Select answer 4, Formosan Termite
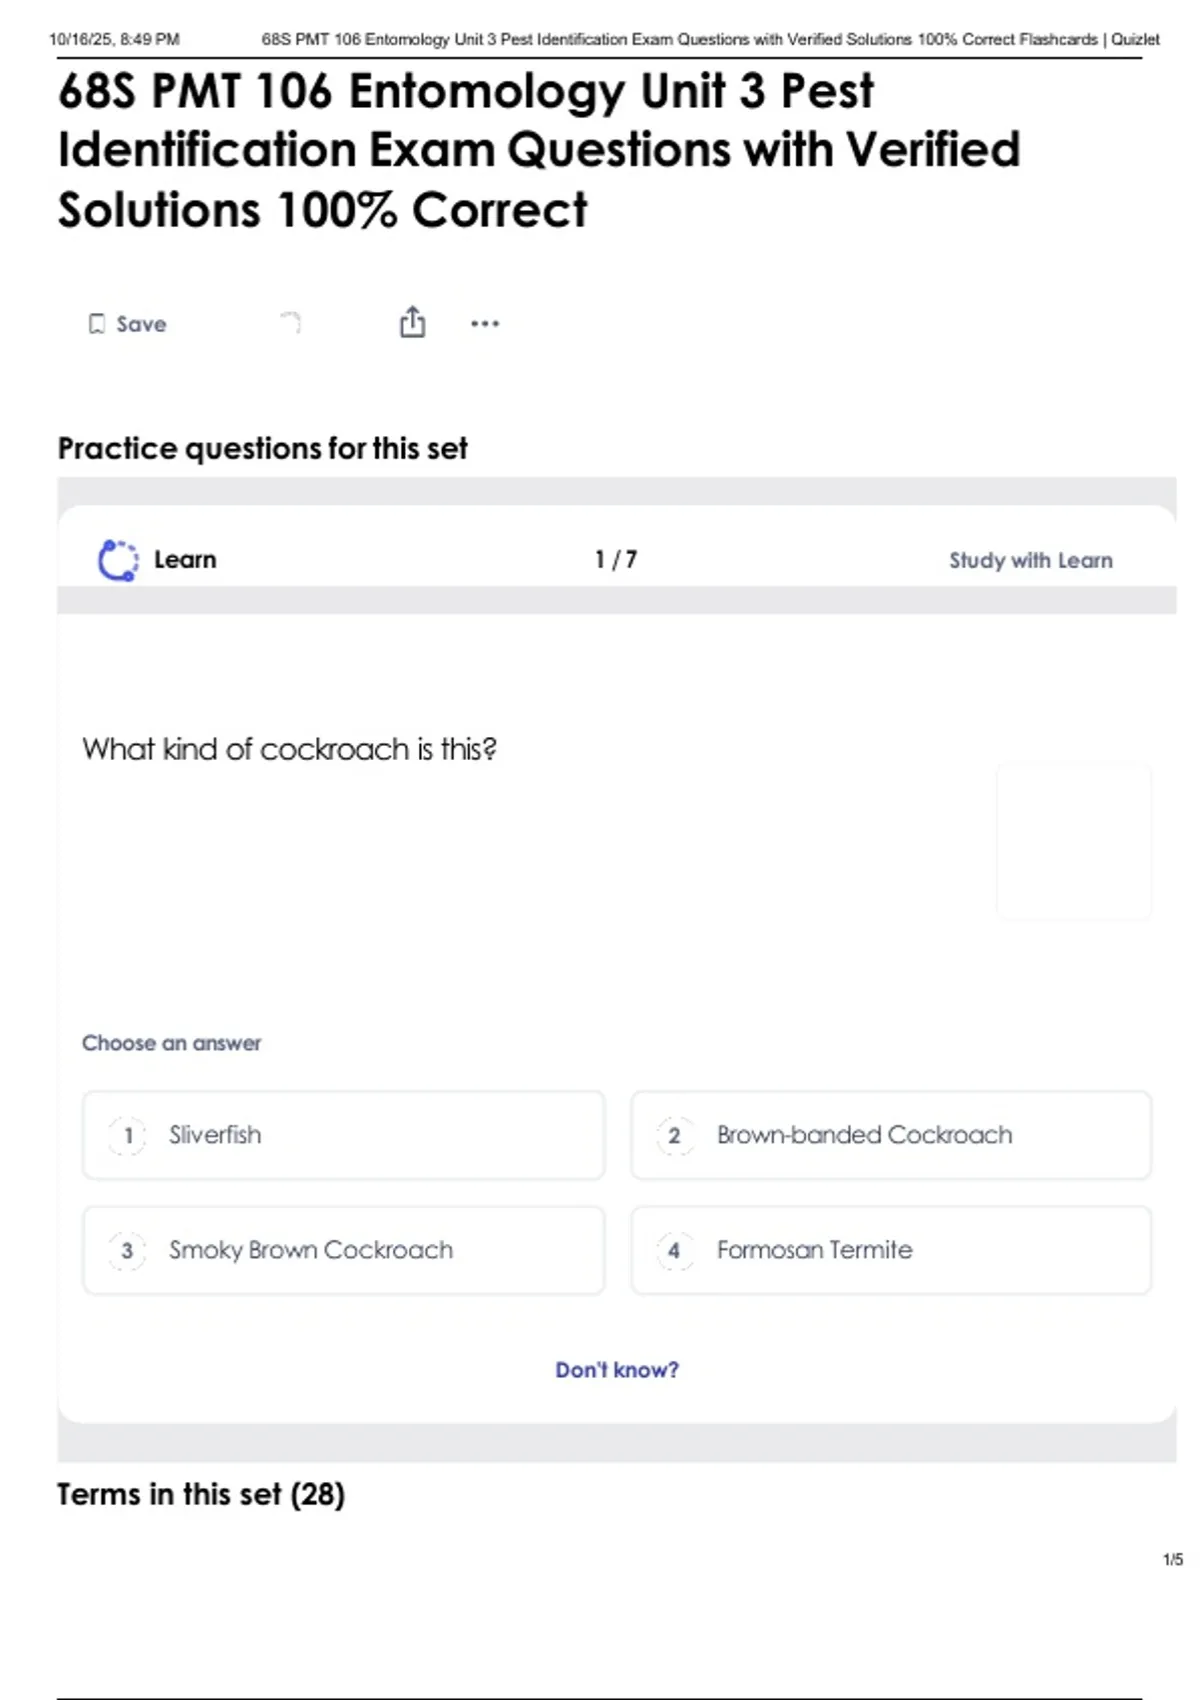The height and width of the screenshot is (1700, 1200). pos(890,1250)
